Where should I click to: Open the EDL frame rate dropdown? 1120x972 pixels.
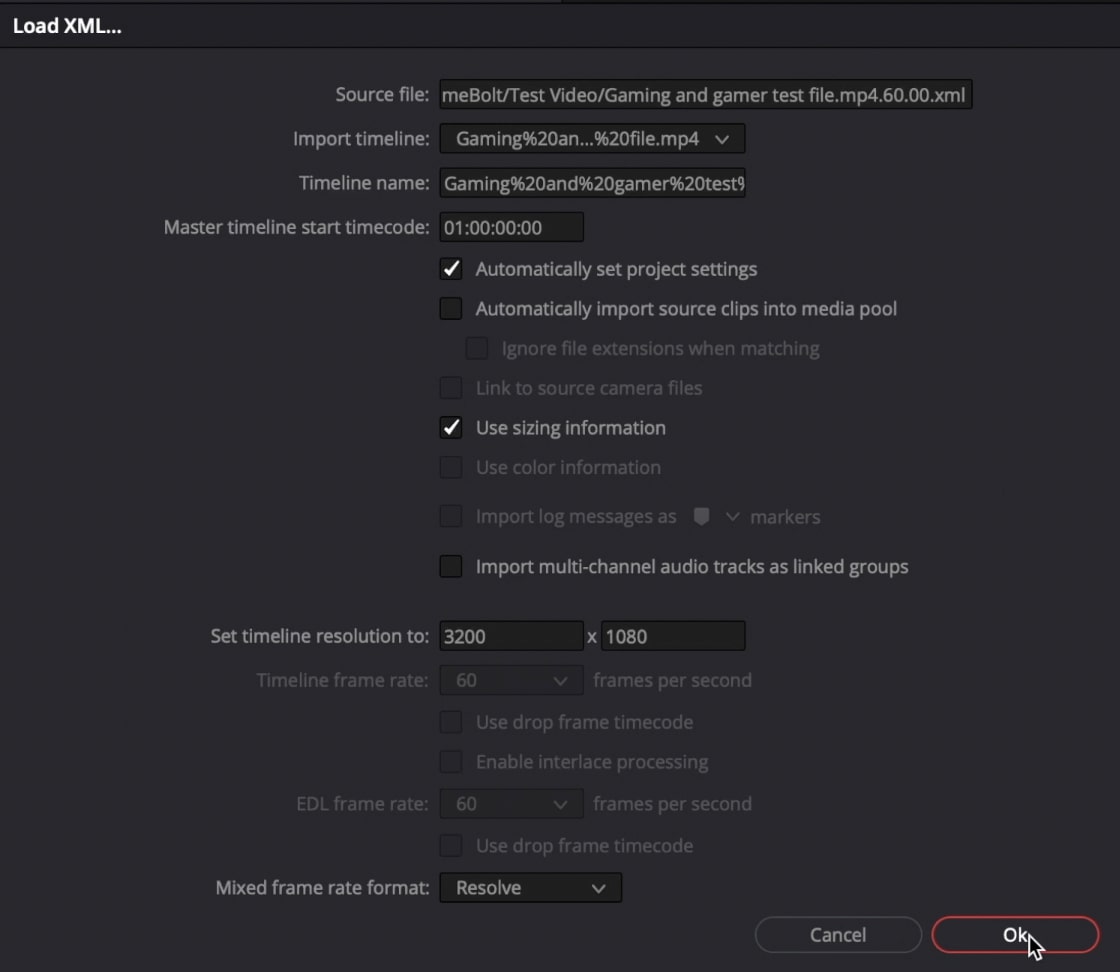point(511,804)
